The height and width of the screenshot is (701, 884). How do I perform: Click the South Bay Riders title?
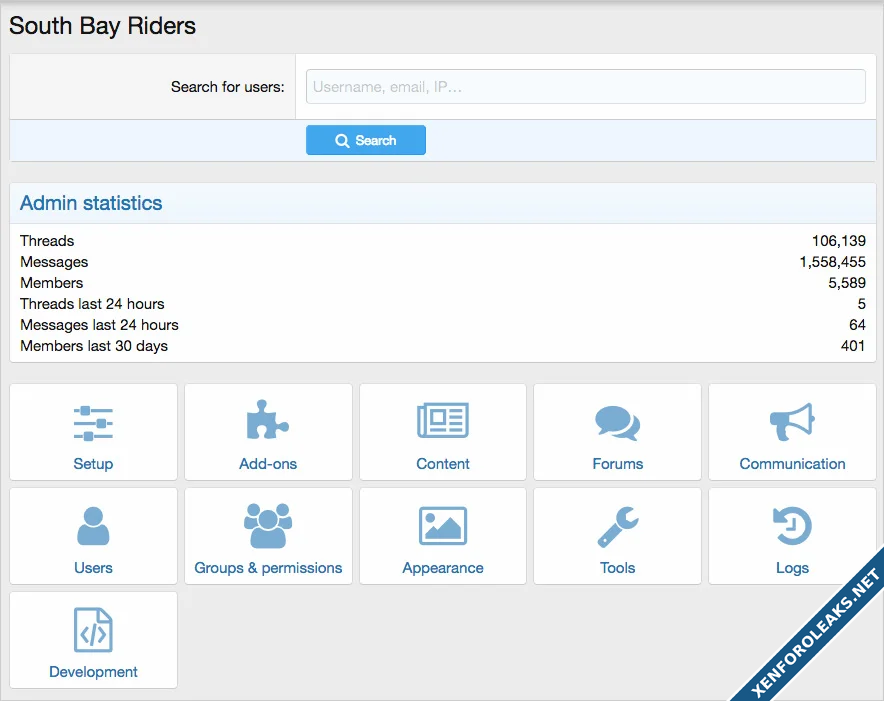point(103,26)
